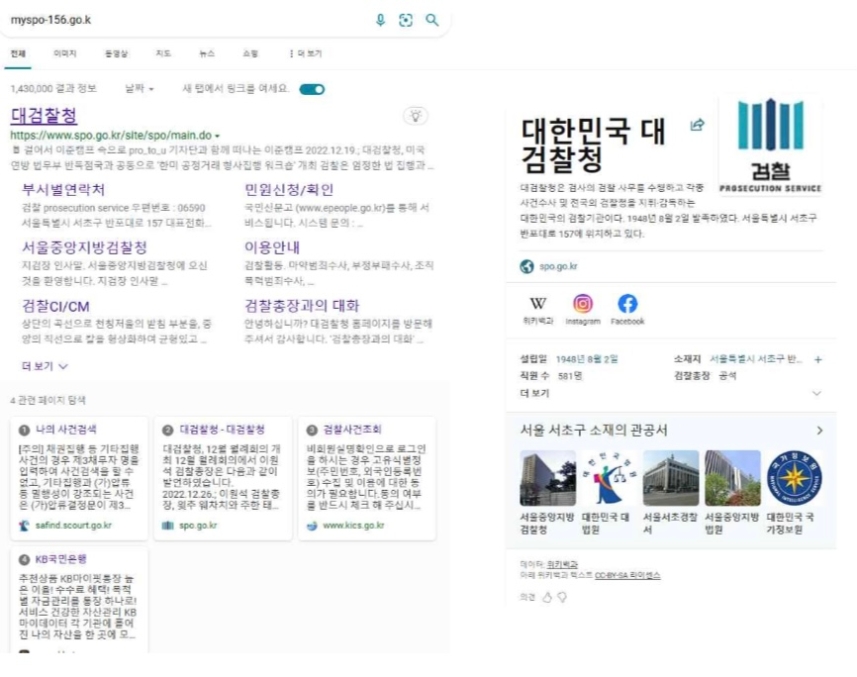This screenshot has height=677, width=857.
Task: Open the 검찰사건조회 card
Action: 367,478
